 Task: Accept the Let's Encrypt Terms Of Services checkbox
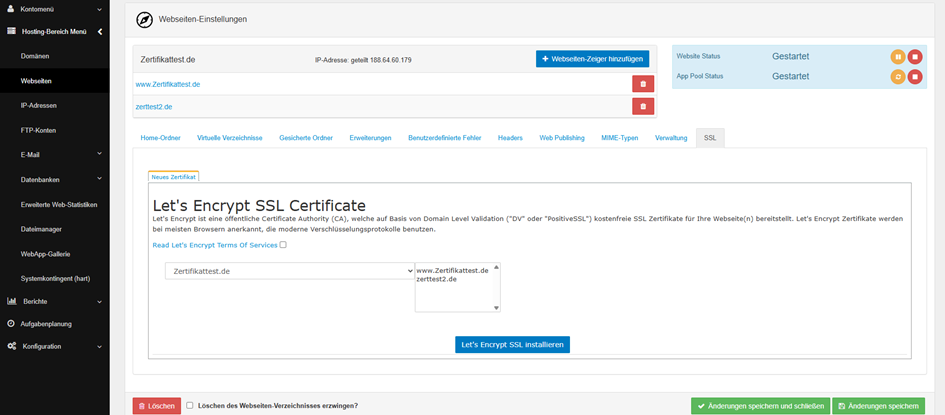(283, 245)
